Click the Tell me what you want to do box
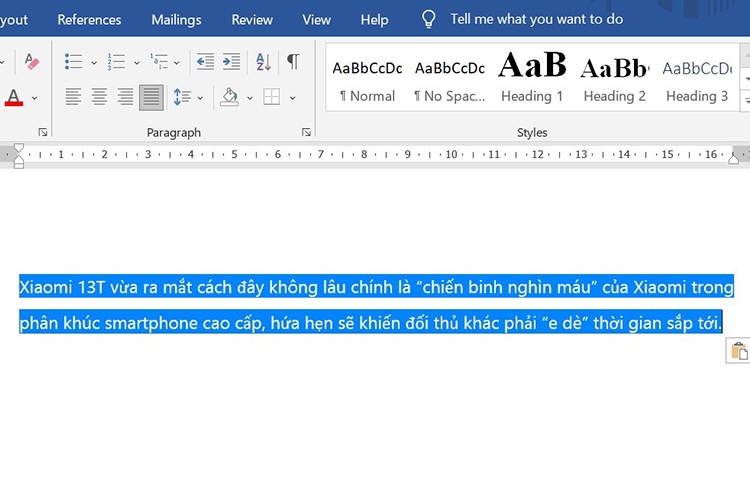This screenshot has width=750, height=500. (537, 19)
